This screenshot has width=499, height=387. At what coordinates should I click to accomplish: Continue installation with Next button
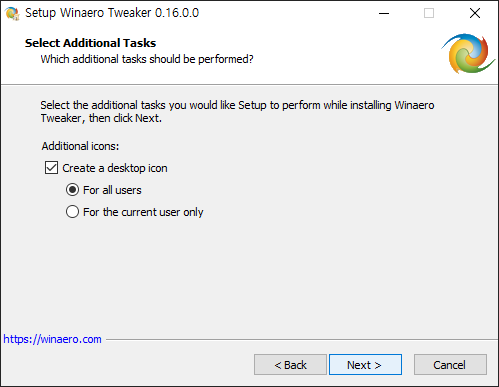coord(365,365)
